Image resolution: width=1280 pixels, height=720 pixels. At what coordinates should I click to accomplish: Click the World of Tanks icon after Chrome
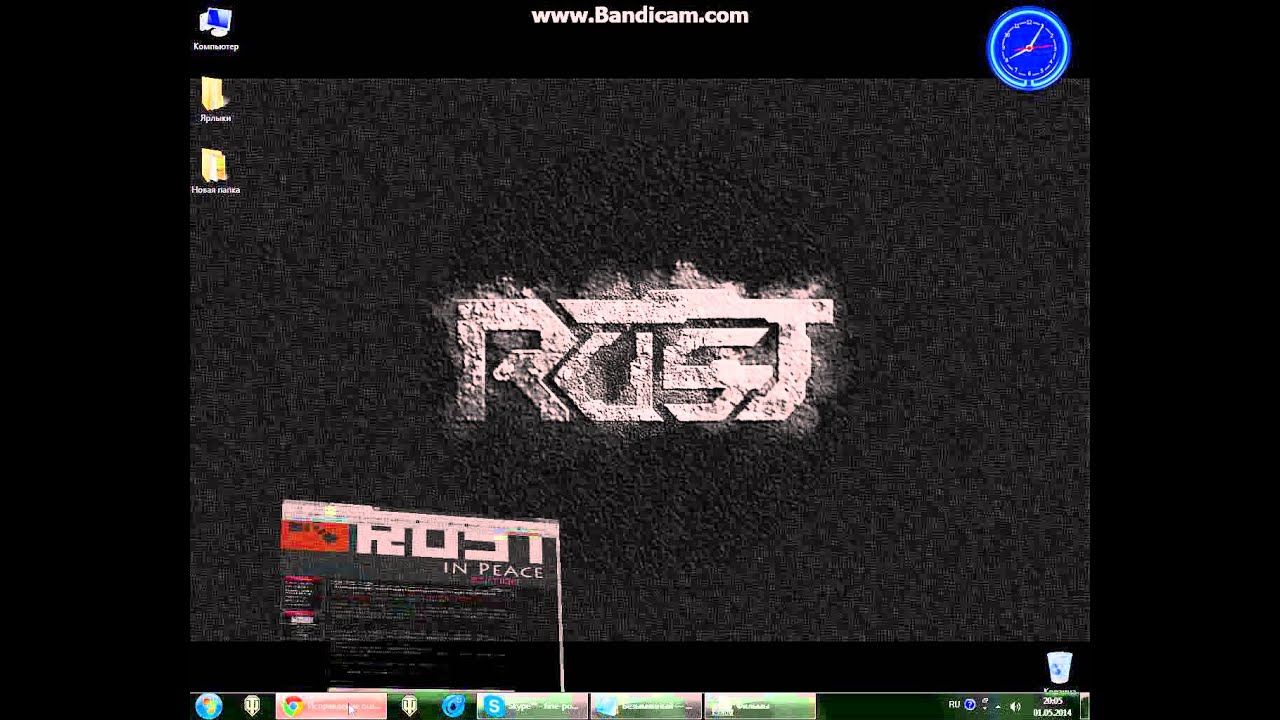click(x=409, y=706)
